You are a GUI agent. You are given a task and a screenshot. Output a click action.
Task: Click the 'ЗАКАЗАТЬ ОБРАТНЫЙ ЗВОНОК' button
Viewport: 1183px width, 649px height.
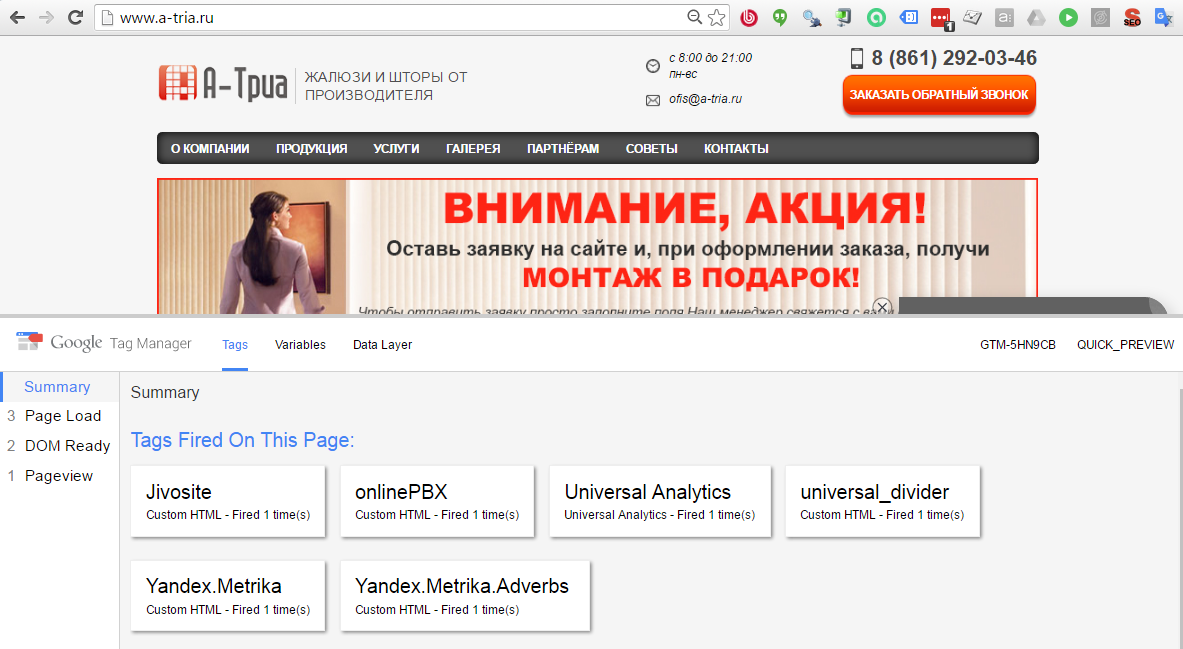click(x=939, y=95)
